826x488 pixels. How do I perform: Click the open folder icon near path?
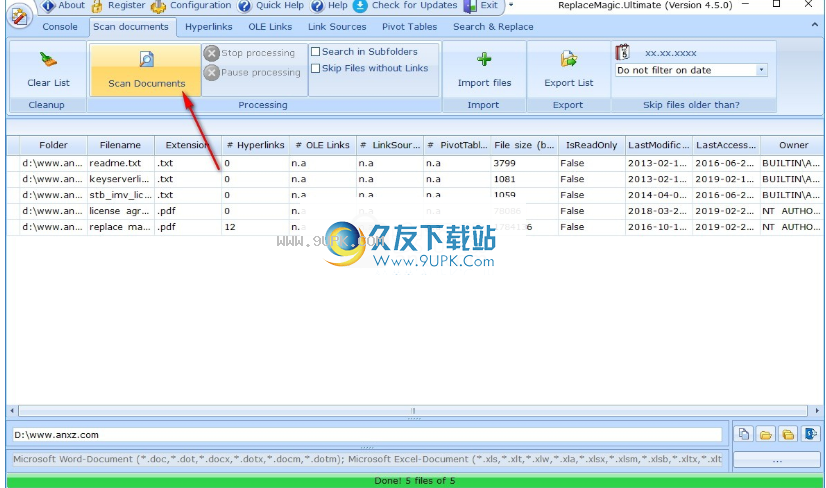[x=765, y=434]
